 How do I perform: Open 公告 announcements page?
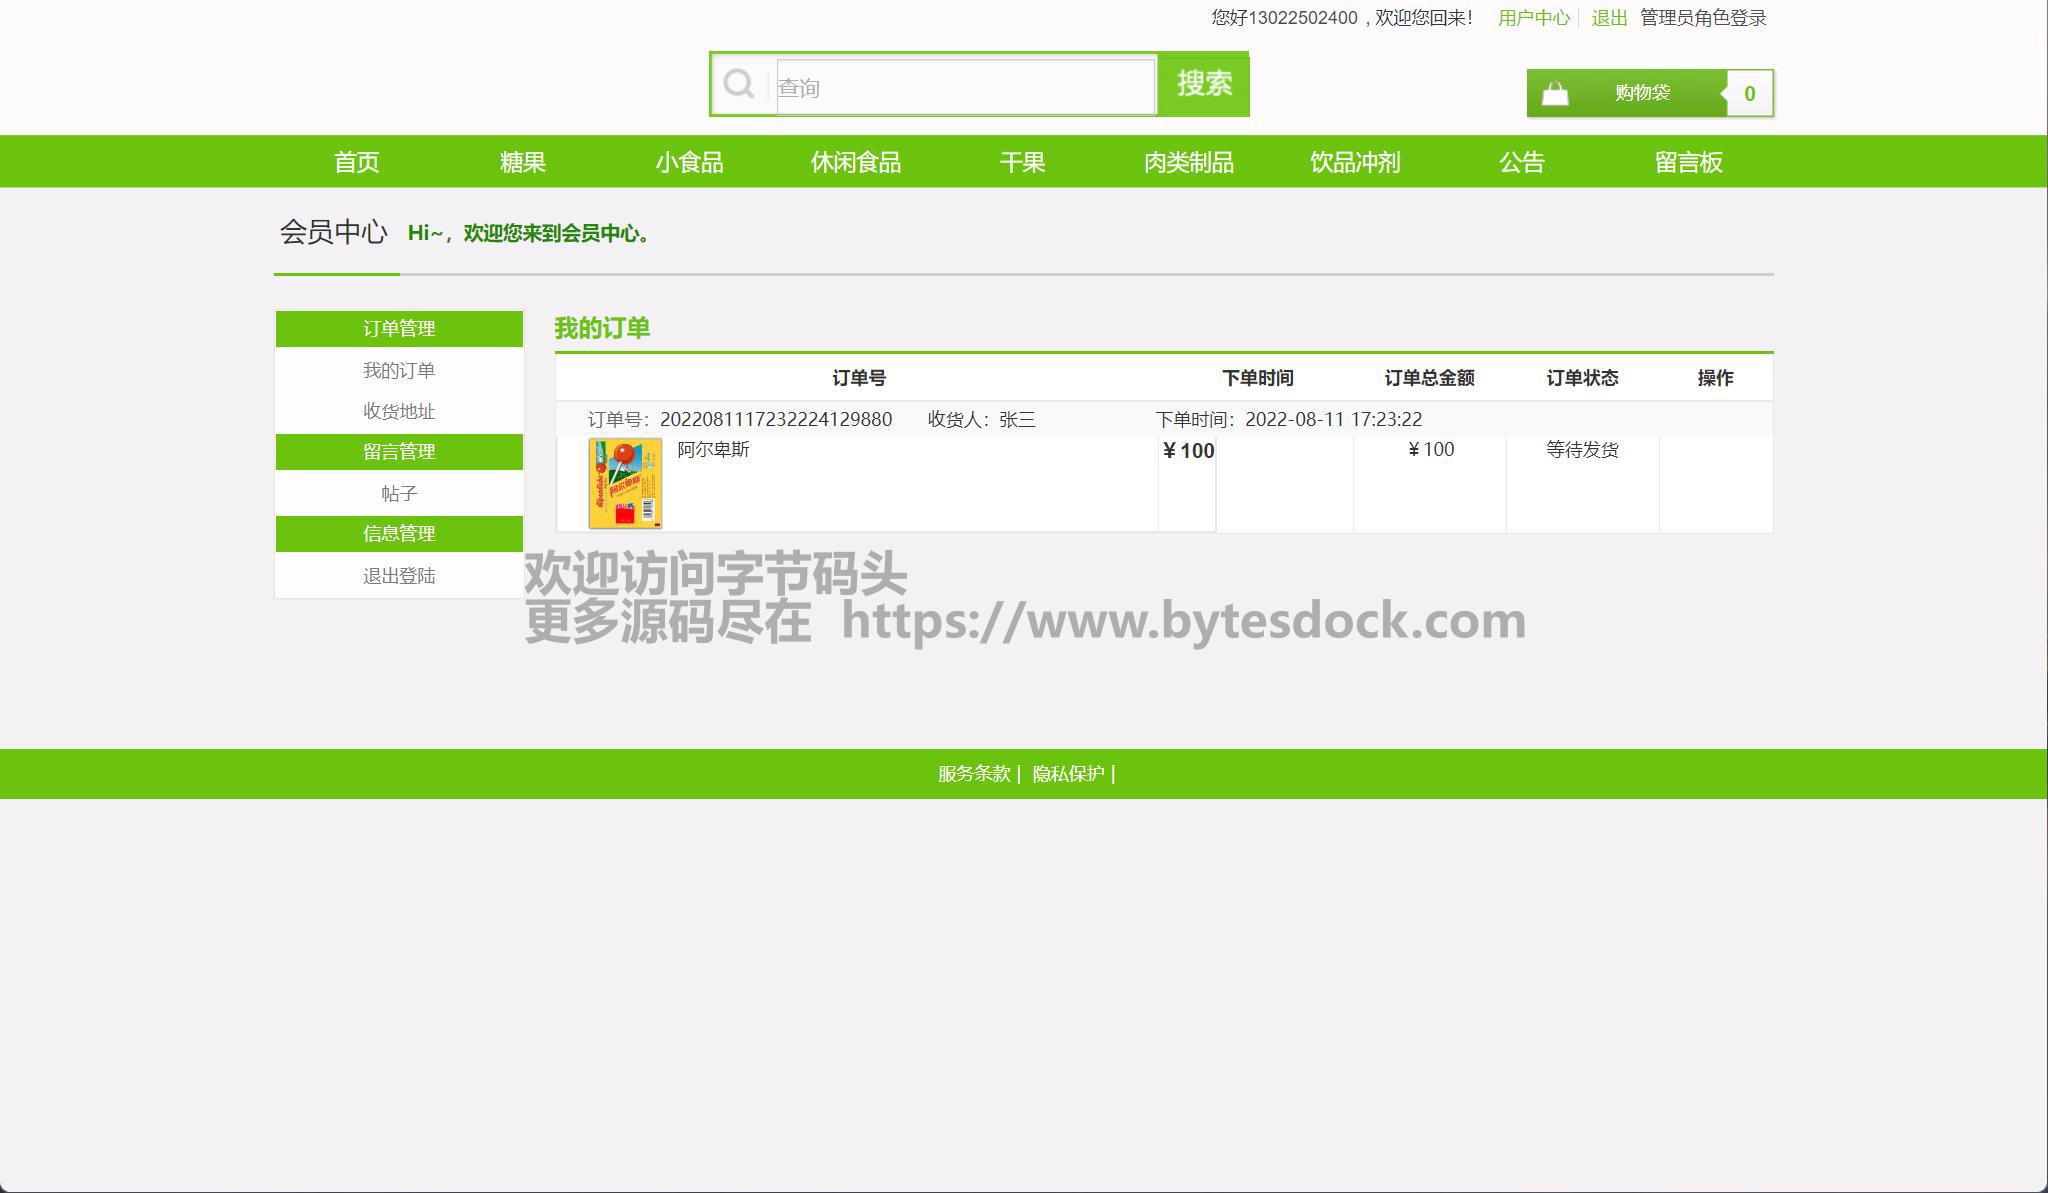point(1521,162)
